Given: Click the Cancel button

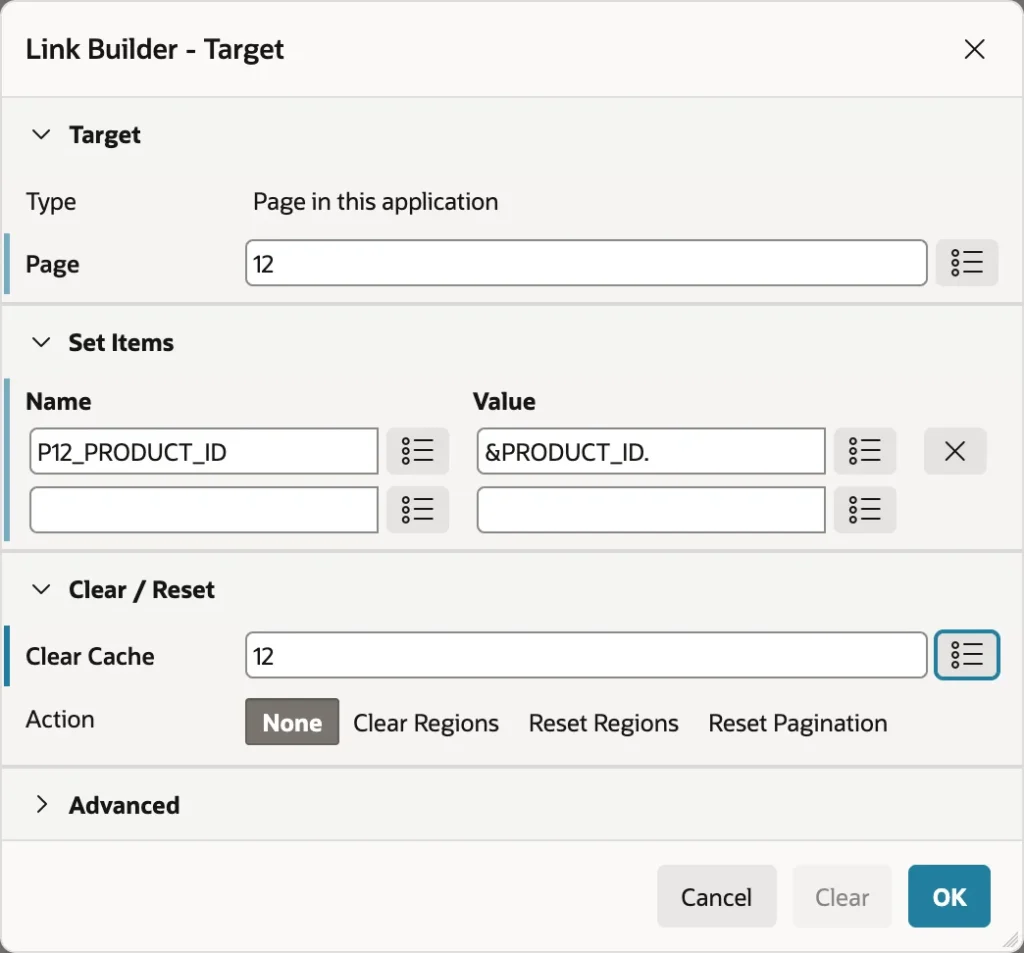Looking at the screenshot, I should tap(716, 896).
